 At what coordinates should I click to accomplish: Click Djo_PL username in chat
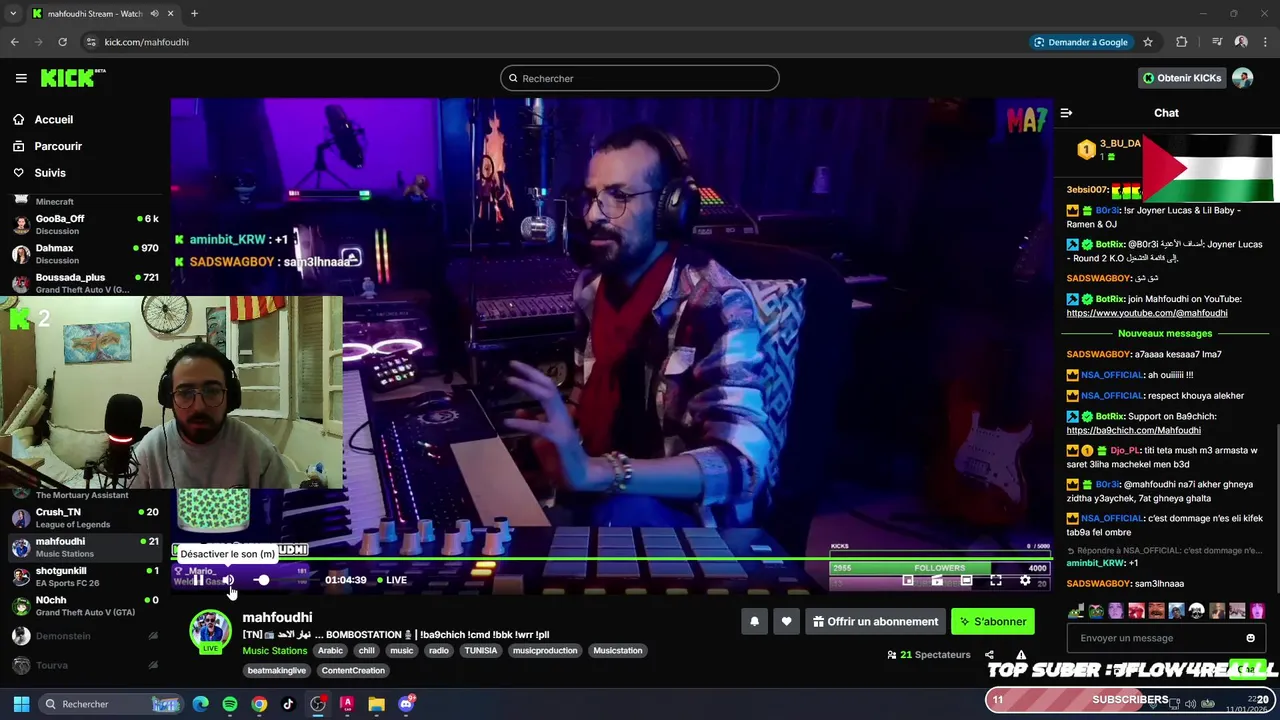[1125, 450]
